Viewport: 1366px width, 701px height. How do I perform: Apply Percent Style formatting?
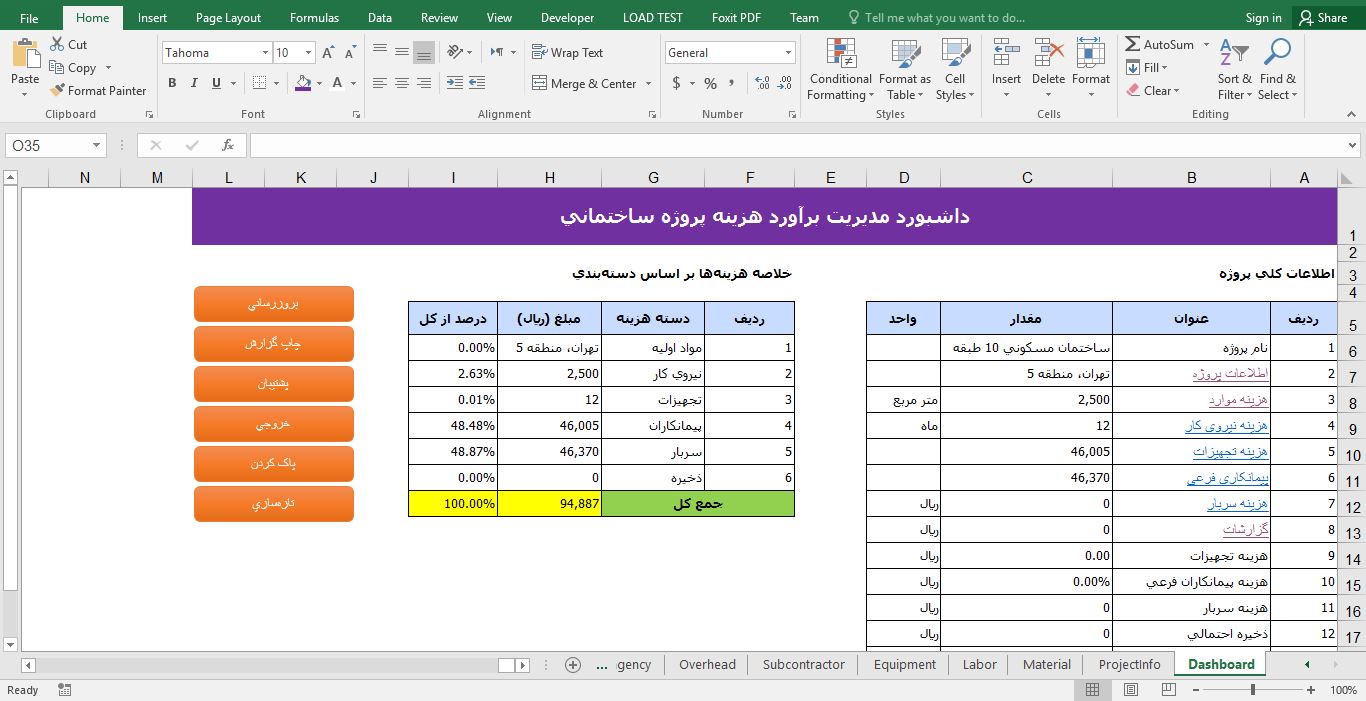tap(710, 84)
